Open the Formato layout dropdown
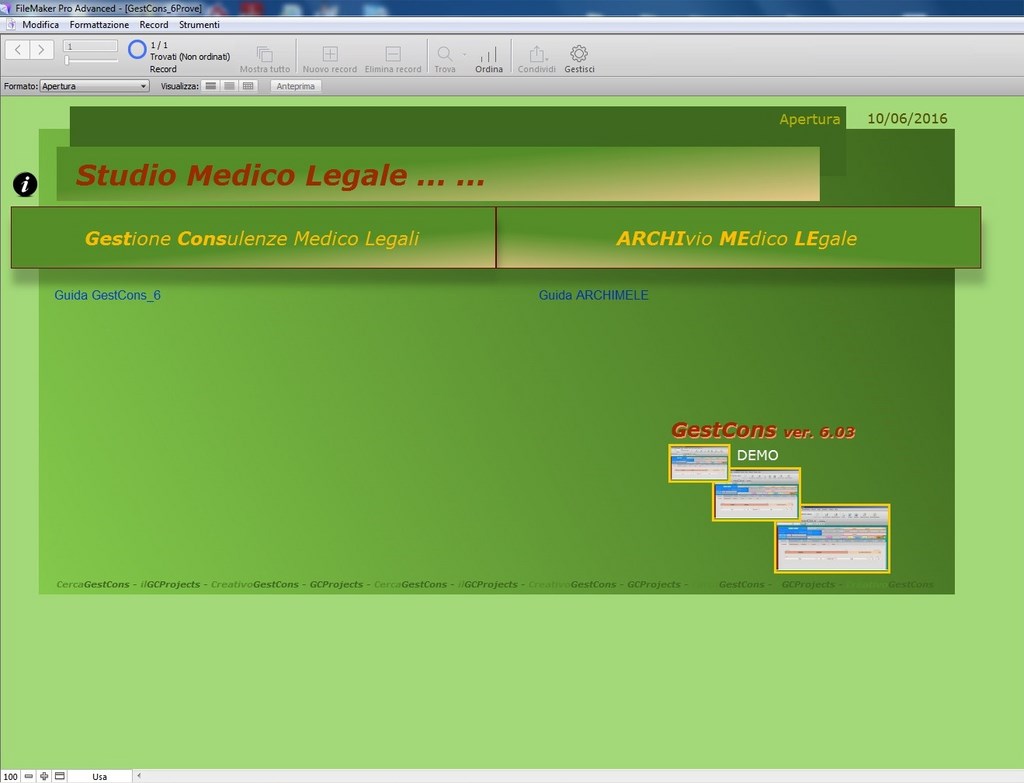 tap(95, 86)
